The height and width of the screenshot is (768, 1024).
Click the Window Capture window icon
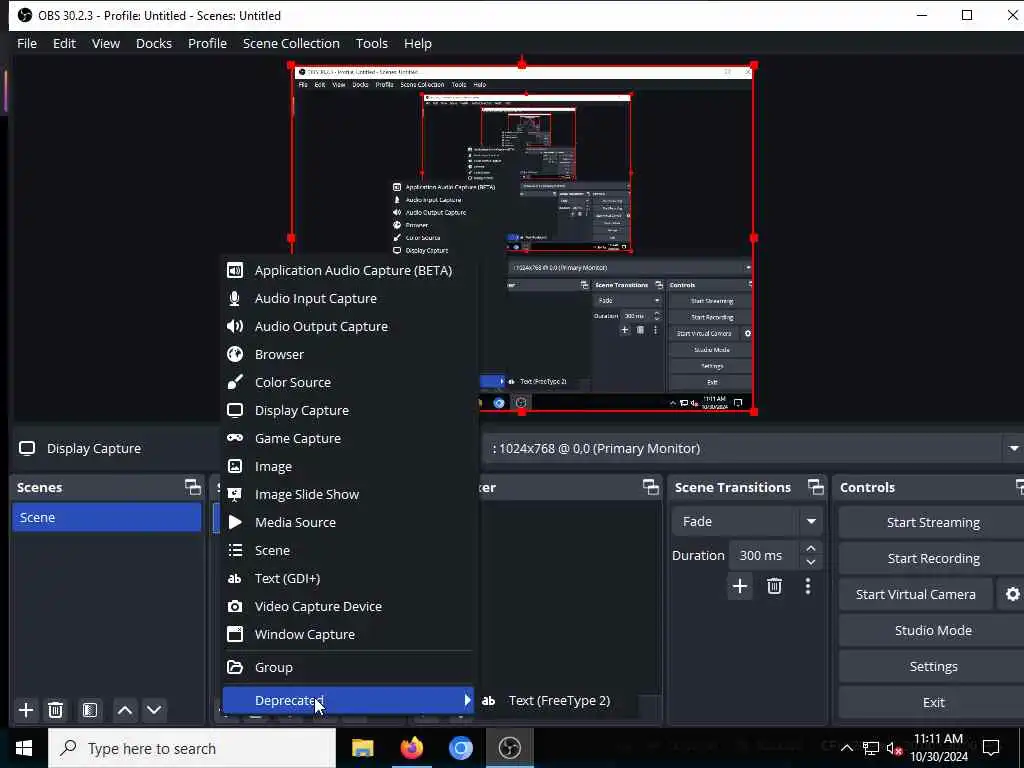pos(234,635)
